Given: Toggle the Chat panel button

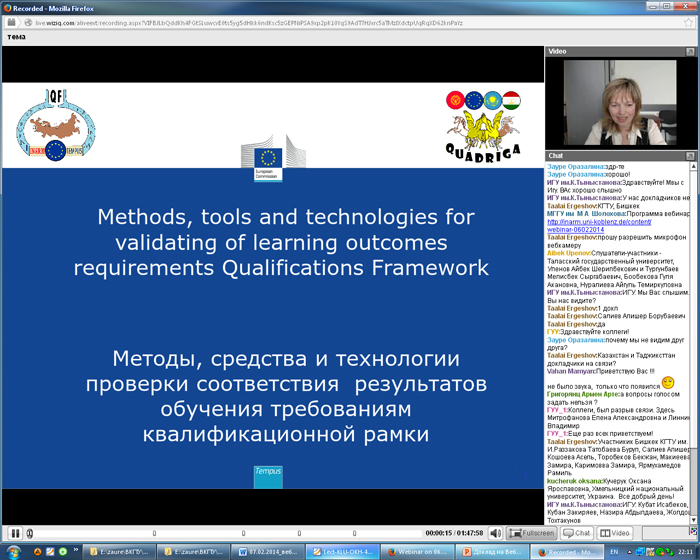Looking at the screenshot, I should [577, 533].
